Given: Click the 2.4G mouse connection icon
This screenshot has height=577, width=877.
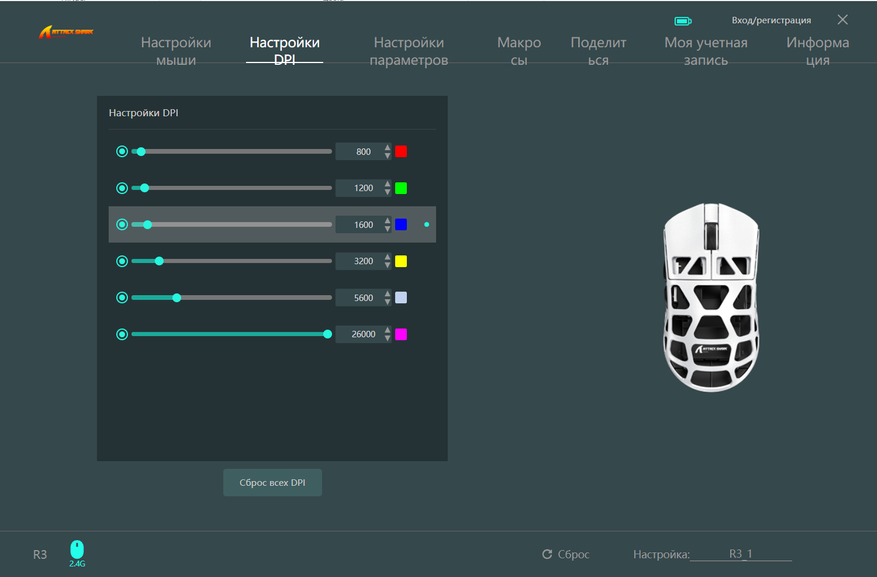Looking at the screenshot, I should point(77,551).
